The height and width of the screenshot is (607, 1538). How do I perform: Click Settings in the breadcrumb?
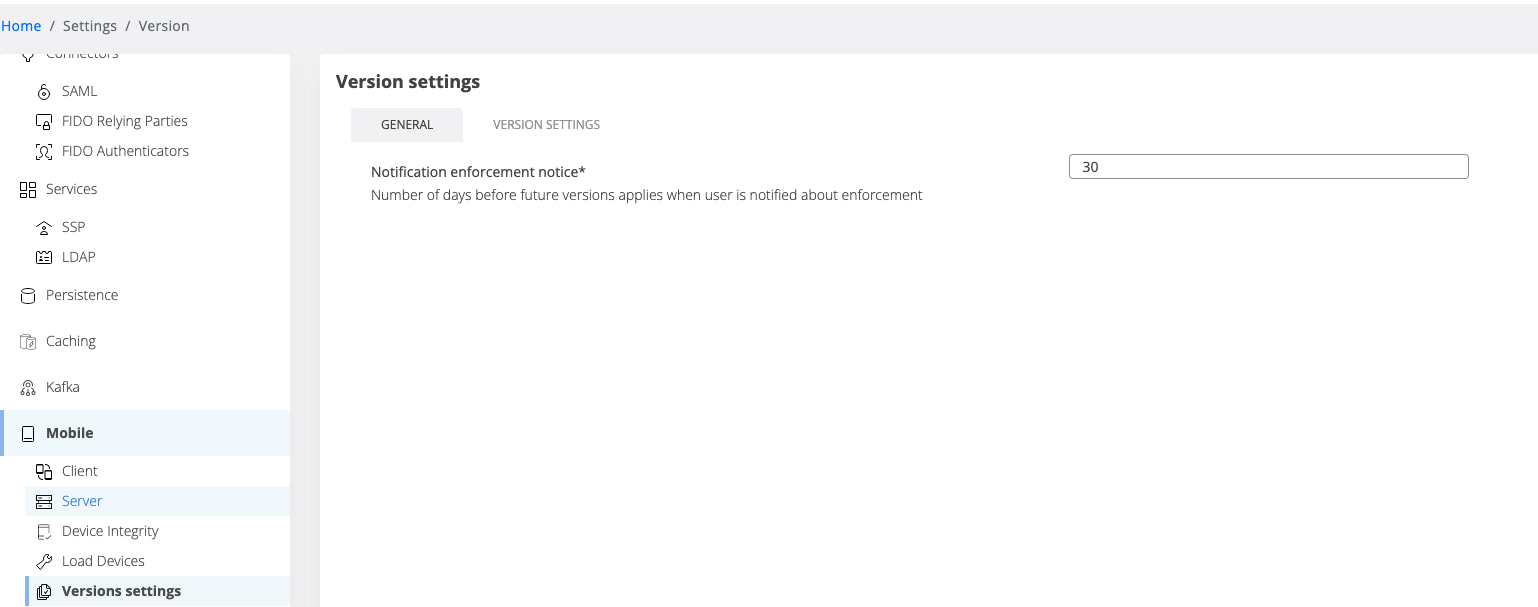[90, 26]
